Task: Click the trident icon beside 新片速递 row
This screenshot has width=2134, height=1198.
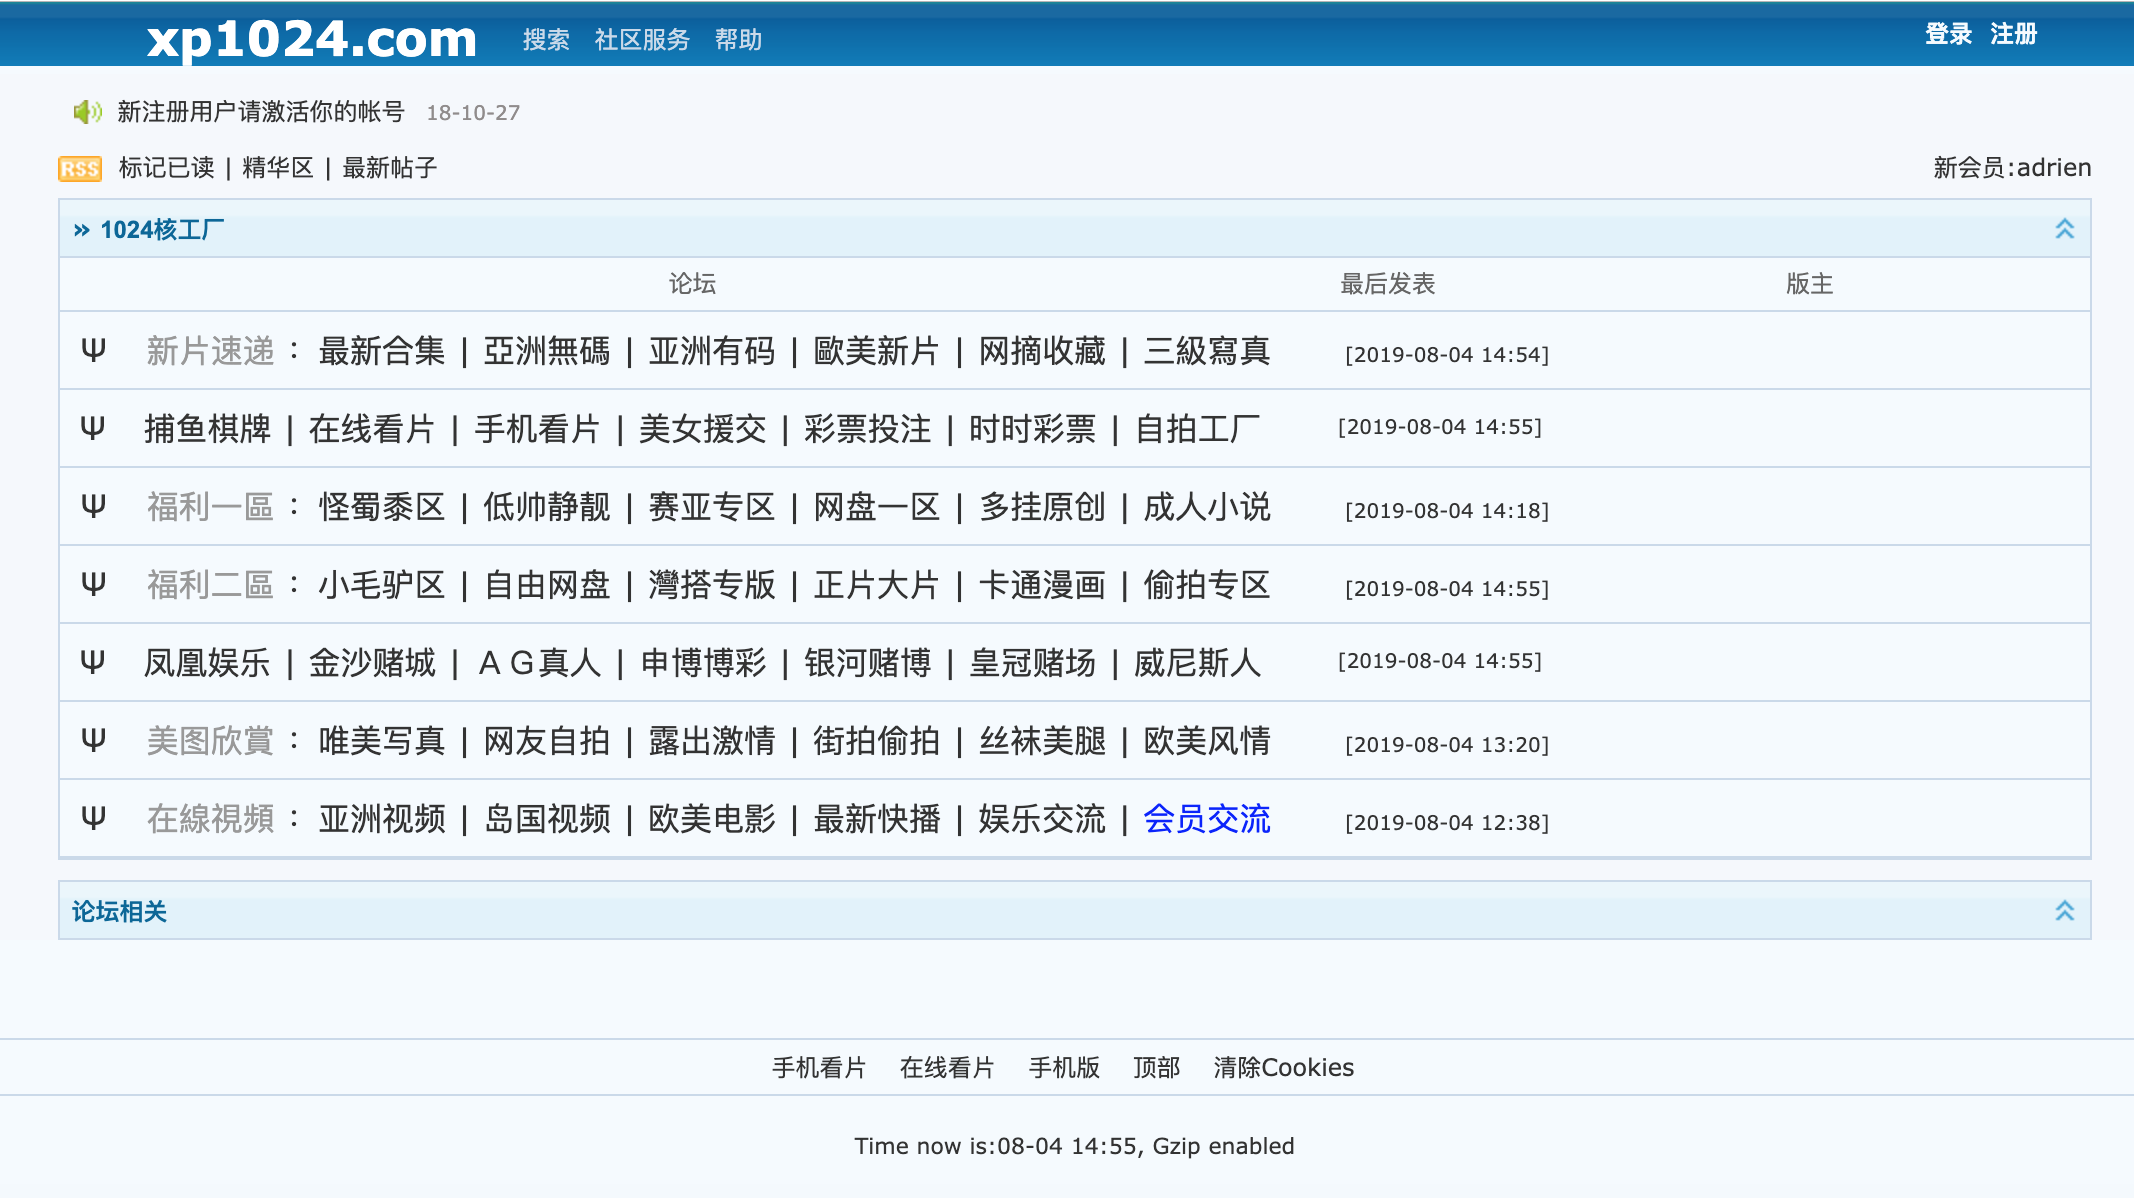Action: (93, 350)
